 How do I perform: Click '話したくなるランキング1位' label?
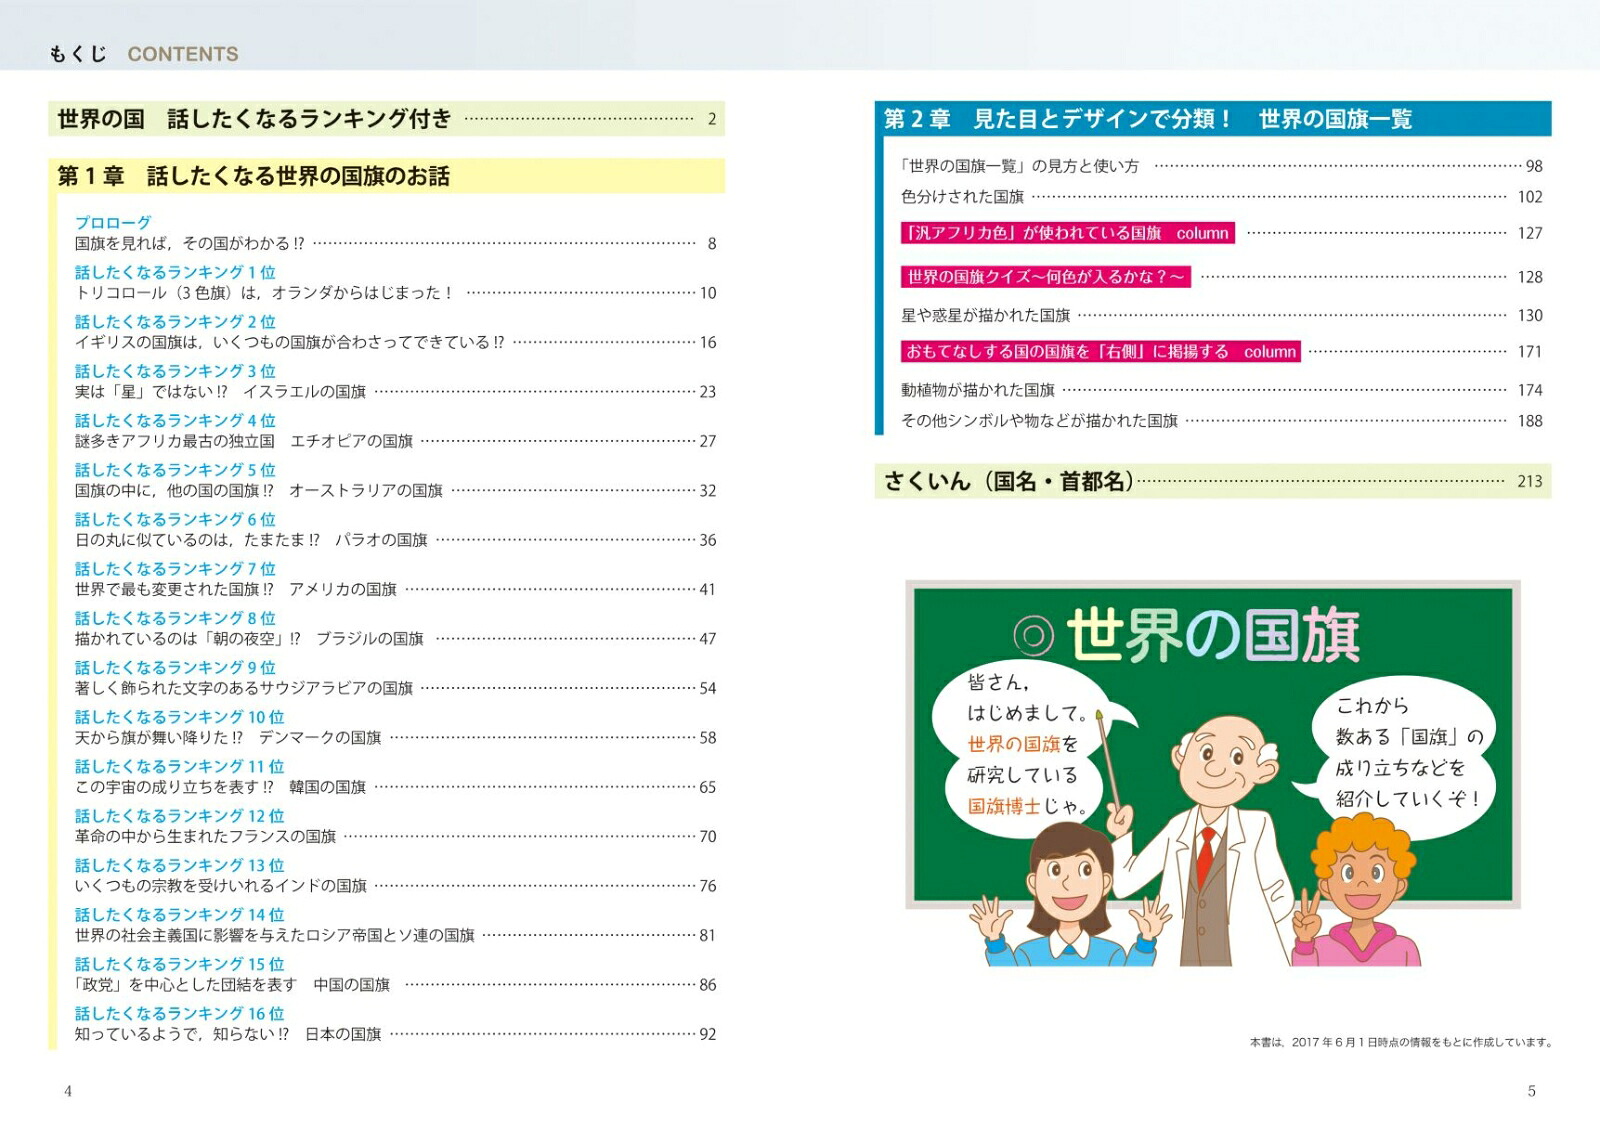point(175,272)
